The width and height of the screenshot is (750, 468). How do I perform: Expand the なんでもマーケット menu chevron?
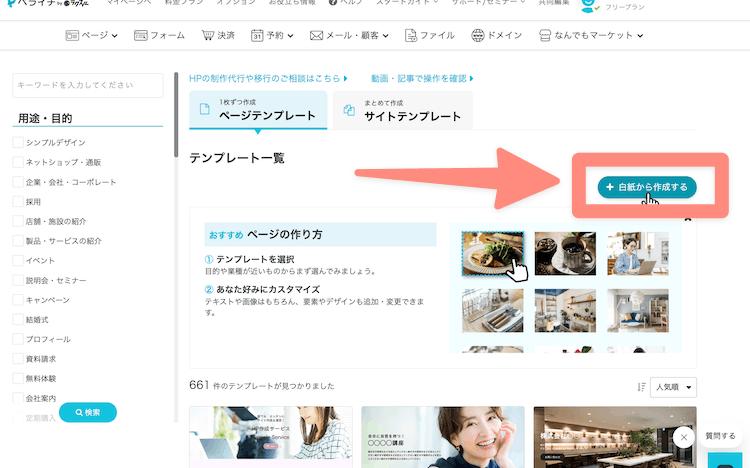640,36
